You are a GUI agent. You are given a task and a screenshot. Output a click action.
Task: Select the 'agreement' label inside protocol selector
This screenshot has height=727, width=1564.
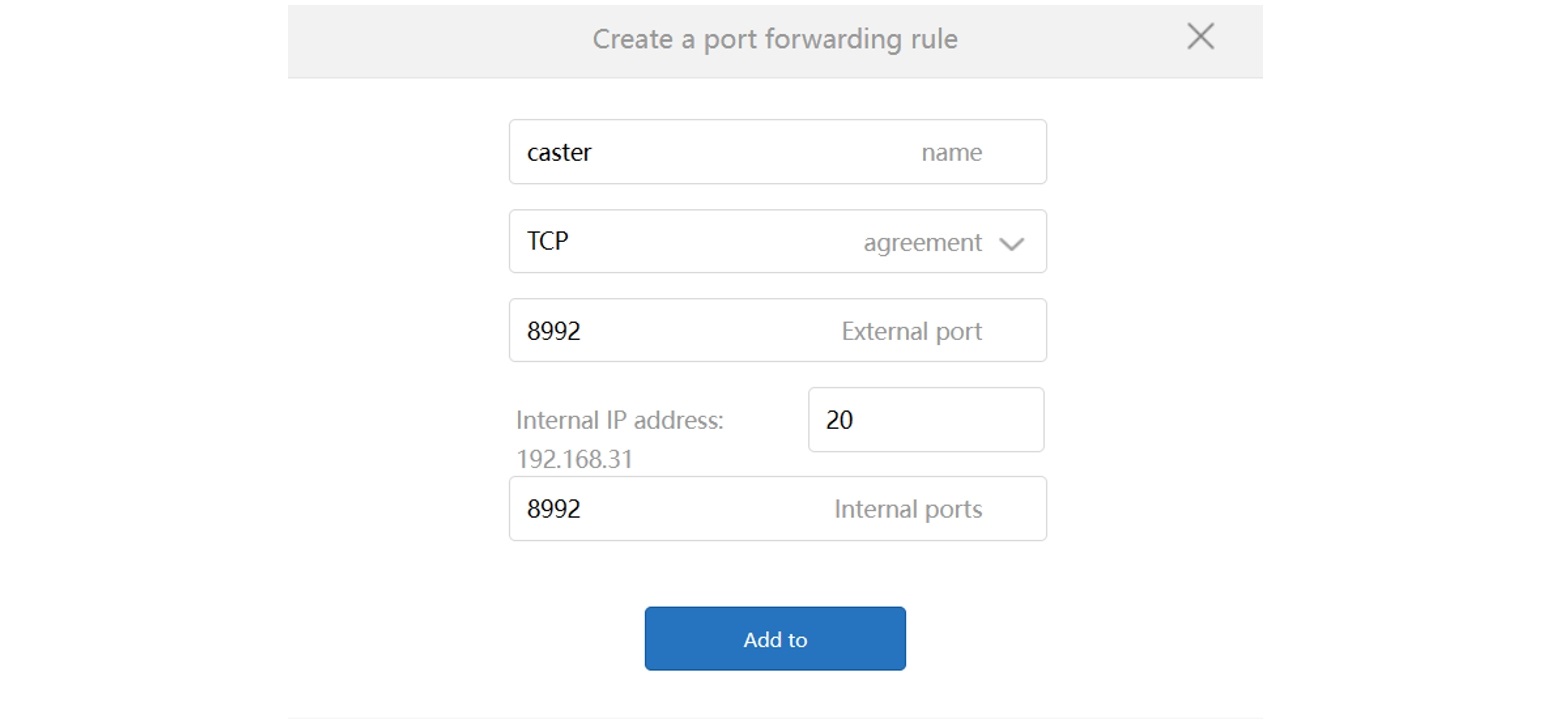click(x=922, y=242)
